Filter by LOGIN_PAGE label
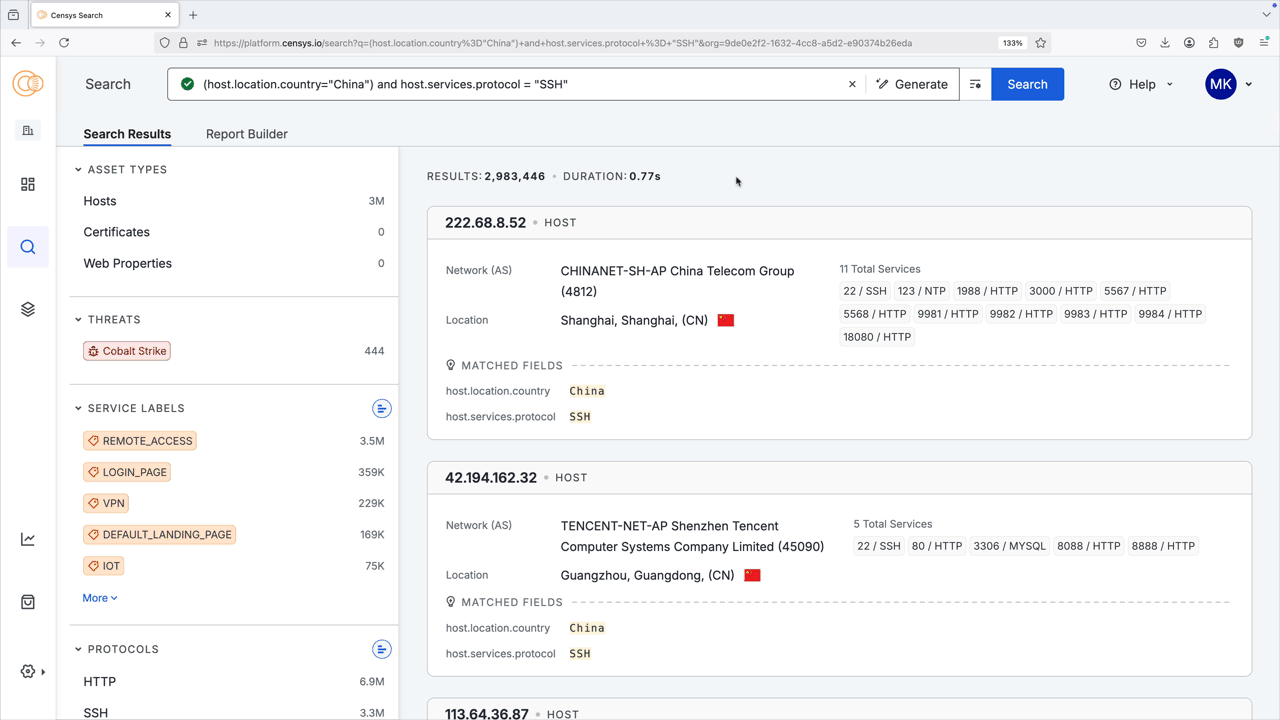Screen dimensions: 1280x720 (x=127, y=472)
